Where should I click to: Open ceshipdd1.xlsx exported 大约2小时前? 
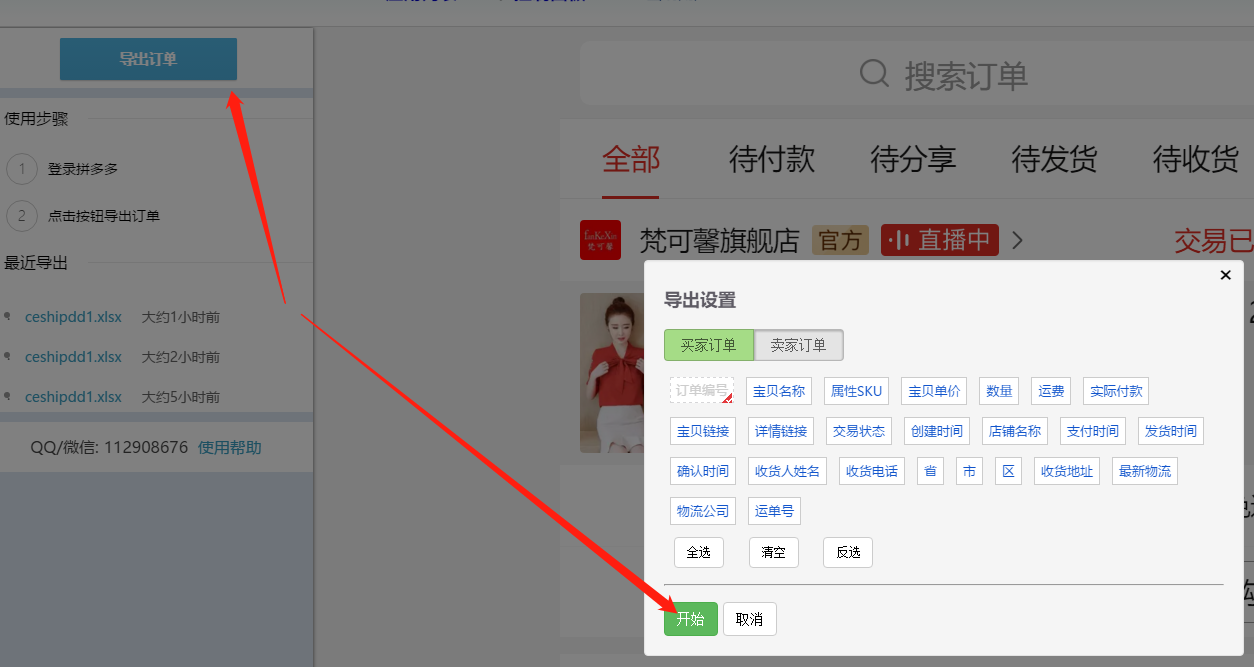[x=73, y=357]
